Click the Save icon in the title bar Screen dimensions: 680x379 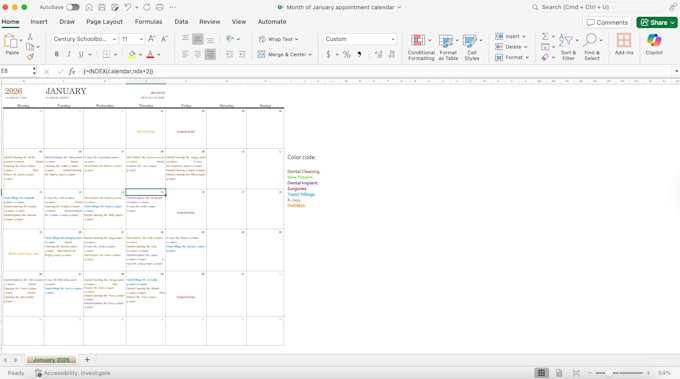coord(102,7)
